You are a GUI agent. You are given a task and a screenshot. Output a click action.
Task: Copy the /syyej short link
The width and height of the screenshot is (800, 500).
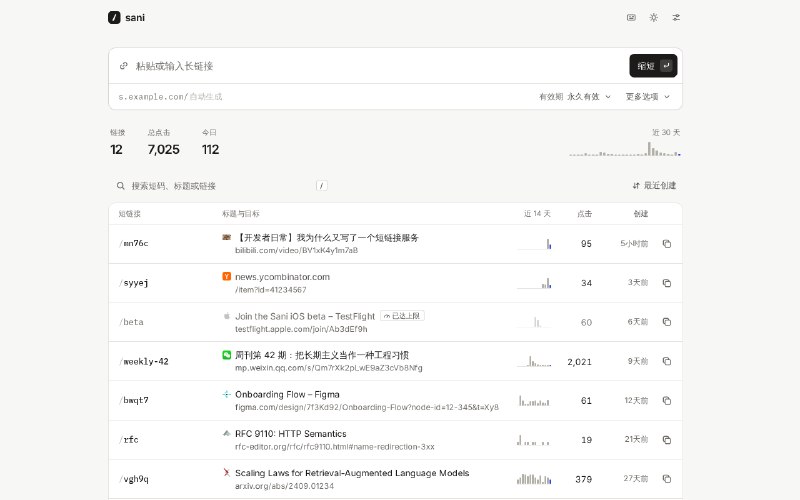667,283
